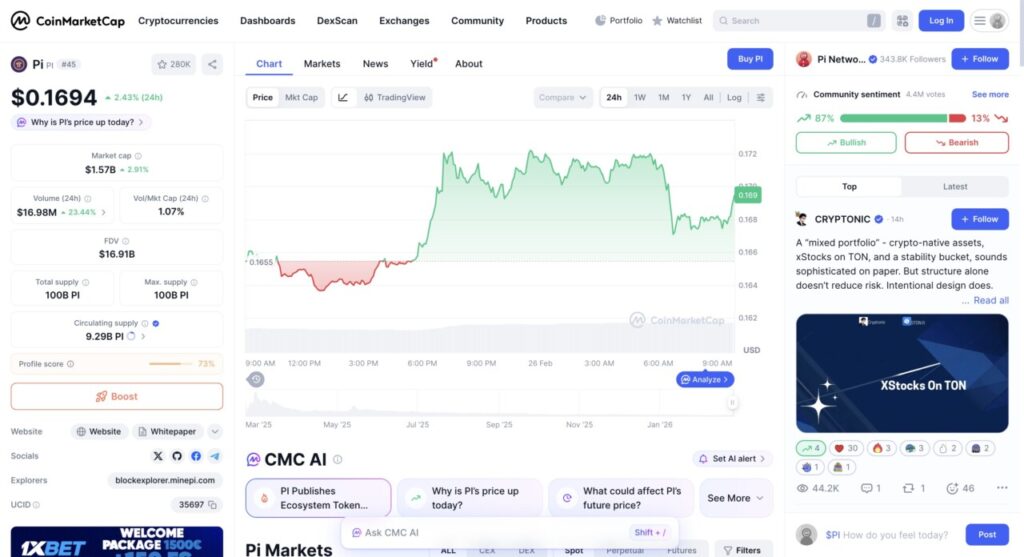The image size is (1024, 557).
Task: Open the Latest community posts tab
Action: (955, 187)
